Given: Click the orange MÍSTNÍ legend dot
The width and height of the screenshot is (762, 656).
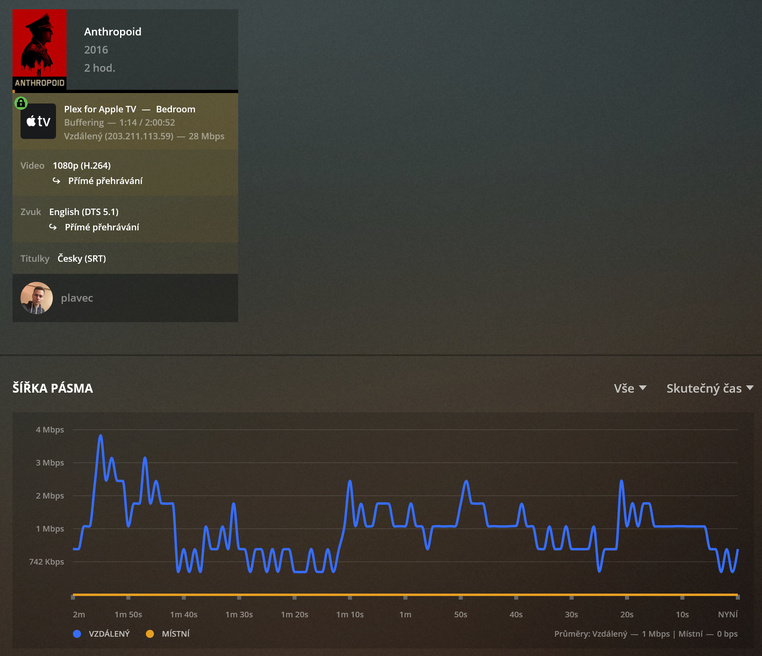Looking at the screenshot, I should (150, 634).
